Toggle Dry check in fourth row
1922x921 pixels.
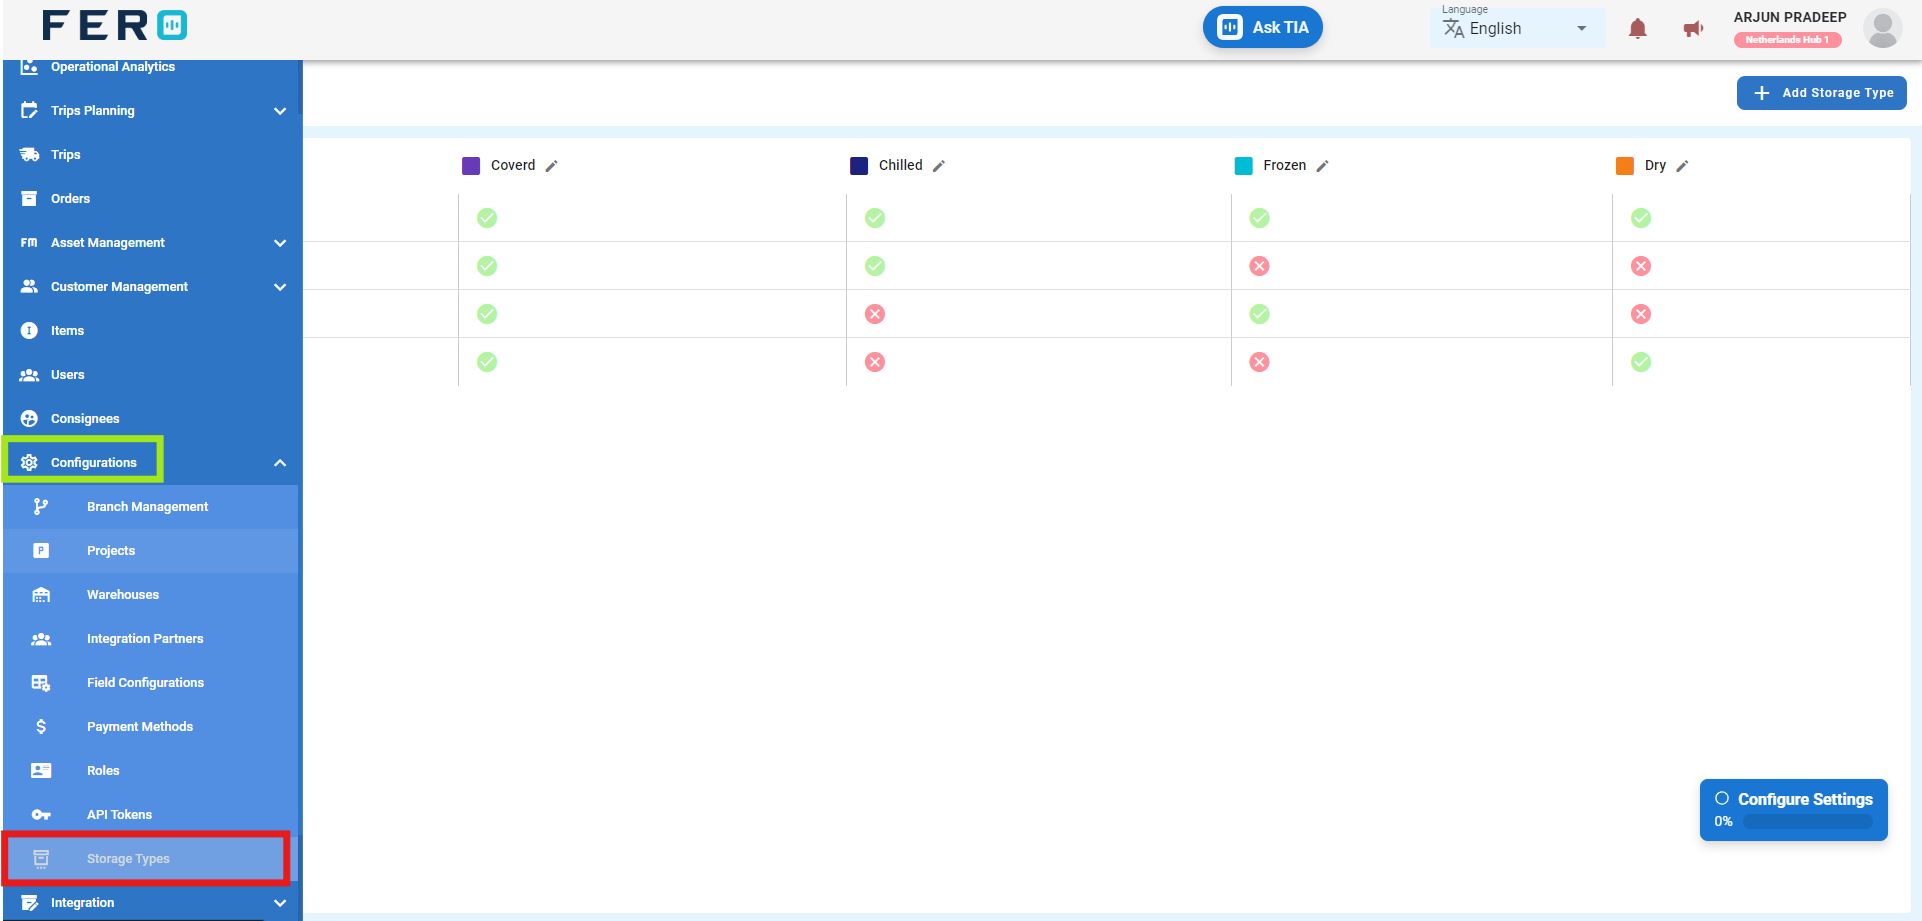1641,362
